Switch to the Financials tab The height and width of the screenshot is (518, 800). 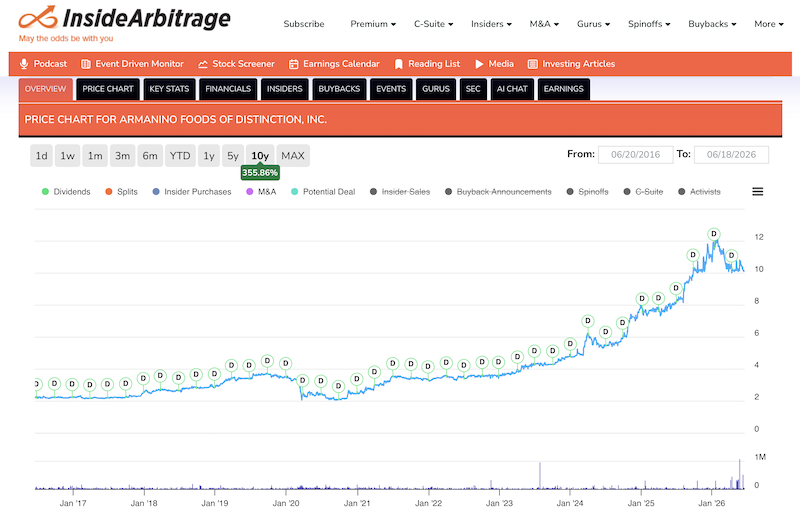pyautogui.click(x=228, y=89)
